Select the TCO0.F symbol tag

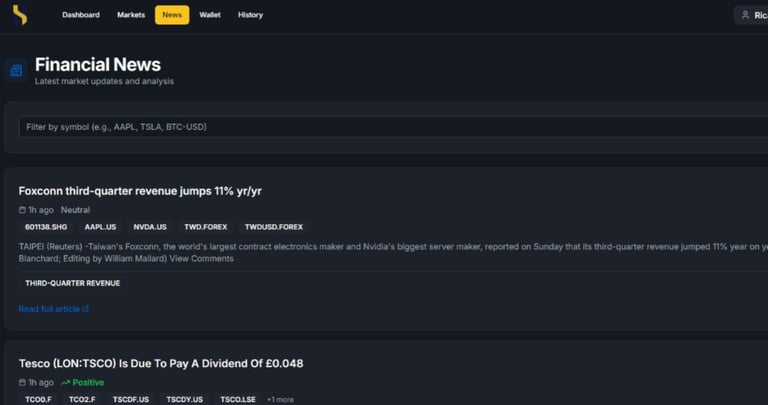click(38, 400)
